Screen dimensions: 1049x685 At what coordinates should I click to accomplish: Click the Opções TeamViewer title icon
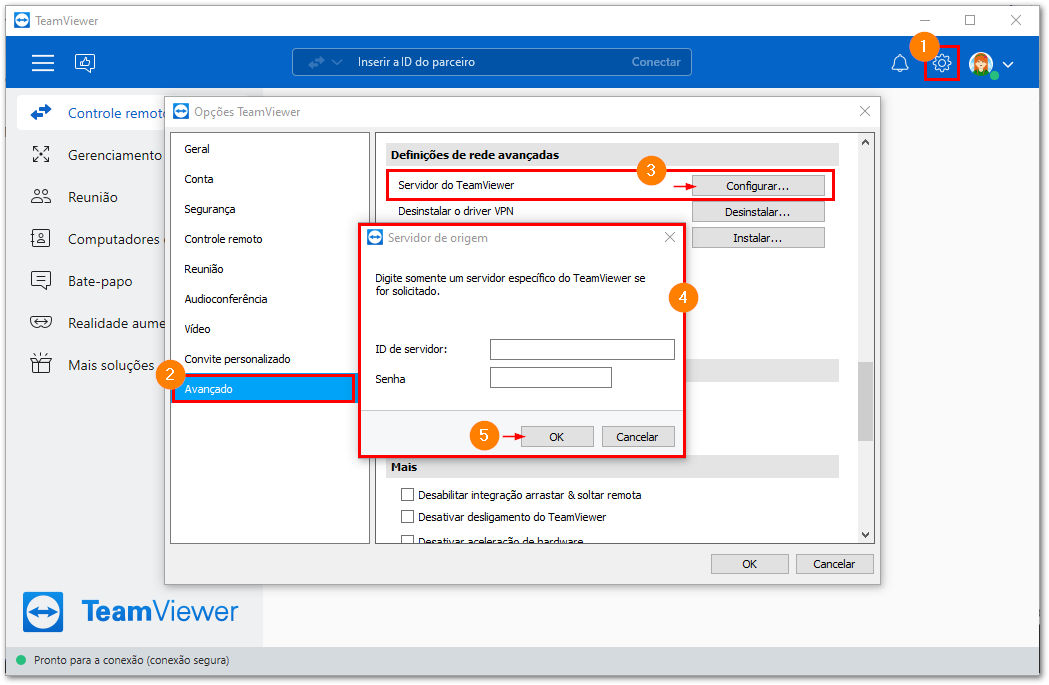pyautogui.click(x=181, y=111)
